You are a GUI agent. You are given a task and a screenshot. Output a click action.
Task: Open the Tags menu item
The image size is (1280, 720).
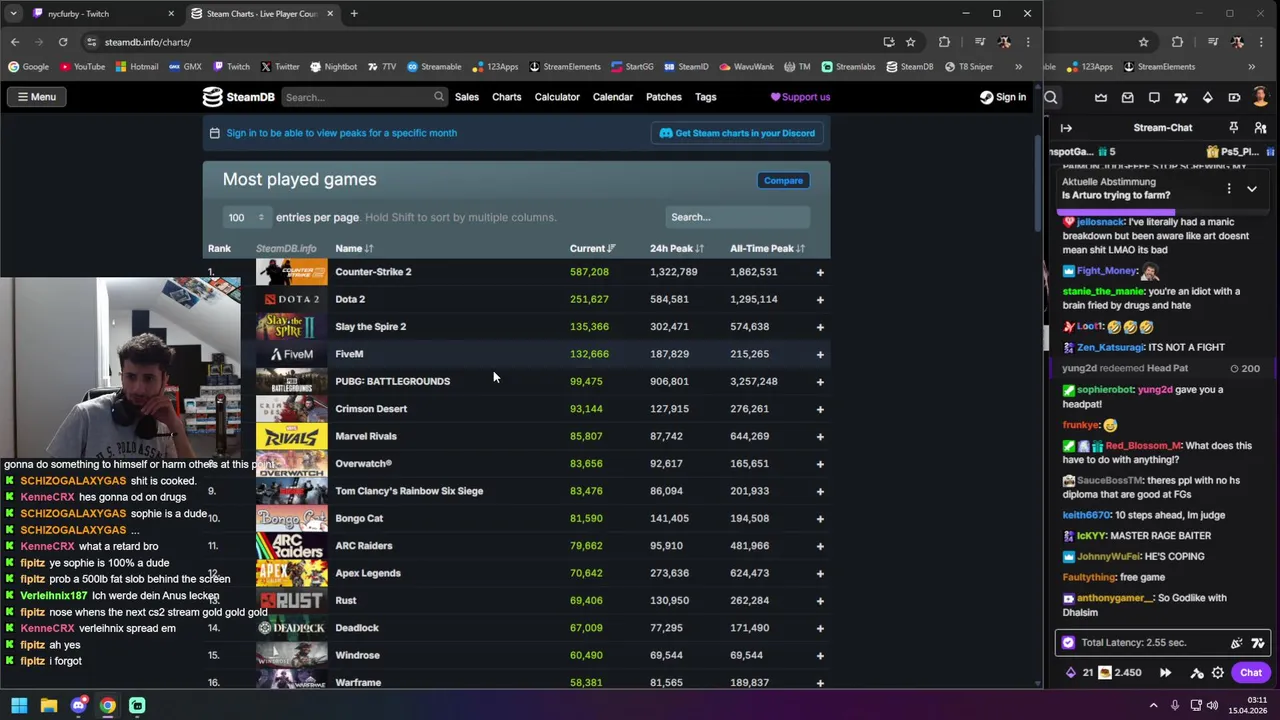(706, 97)
